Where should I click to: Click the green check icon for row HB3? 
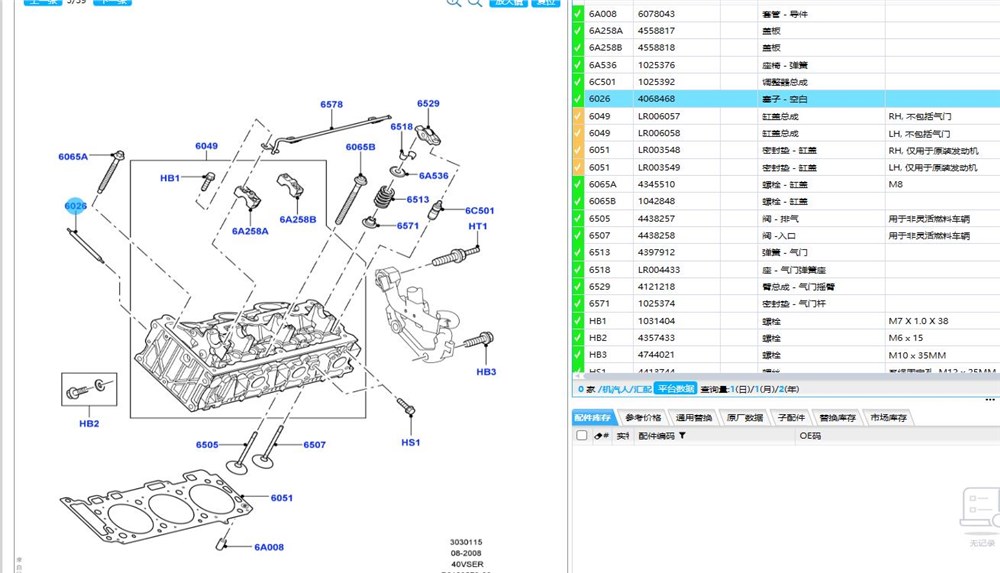(x=578, y=355)
